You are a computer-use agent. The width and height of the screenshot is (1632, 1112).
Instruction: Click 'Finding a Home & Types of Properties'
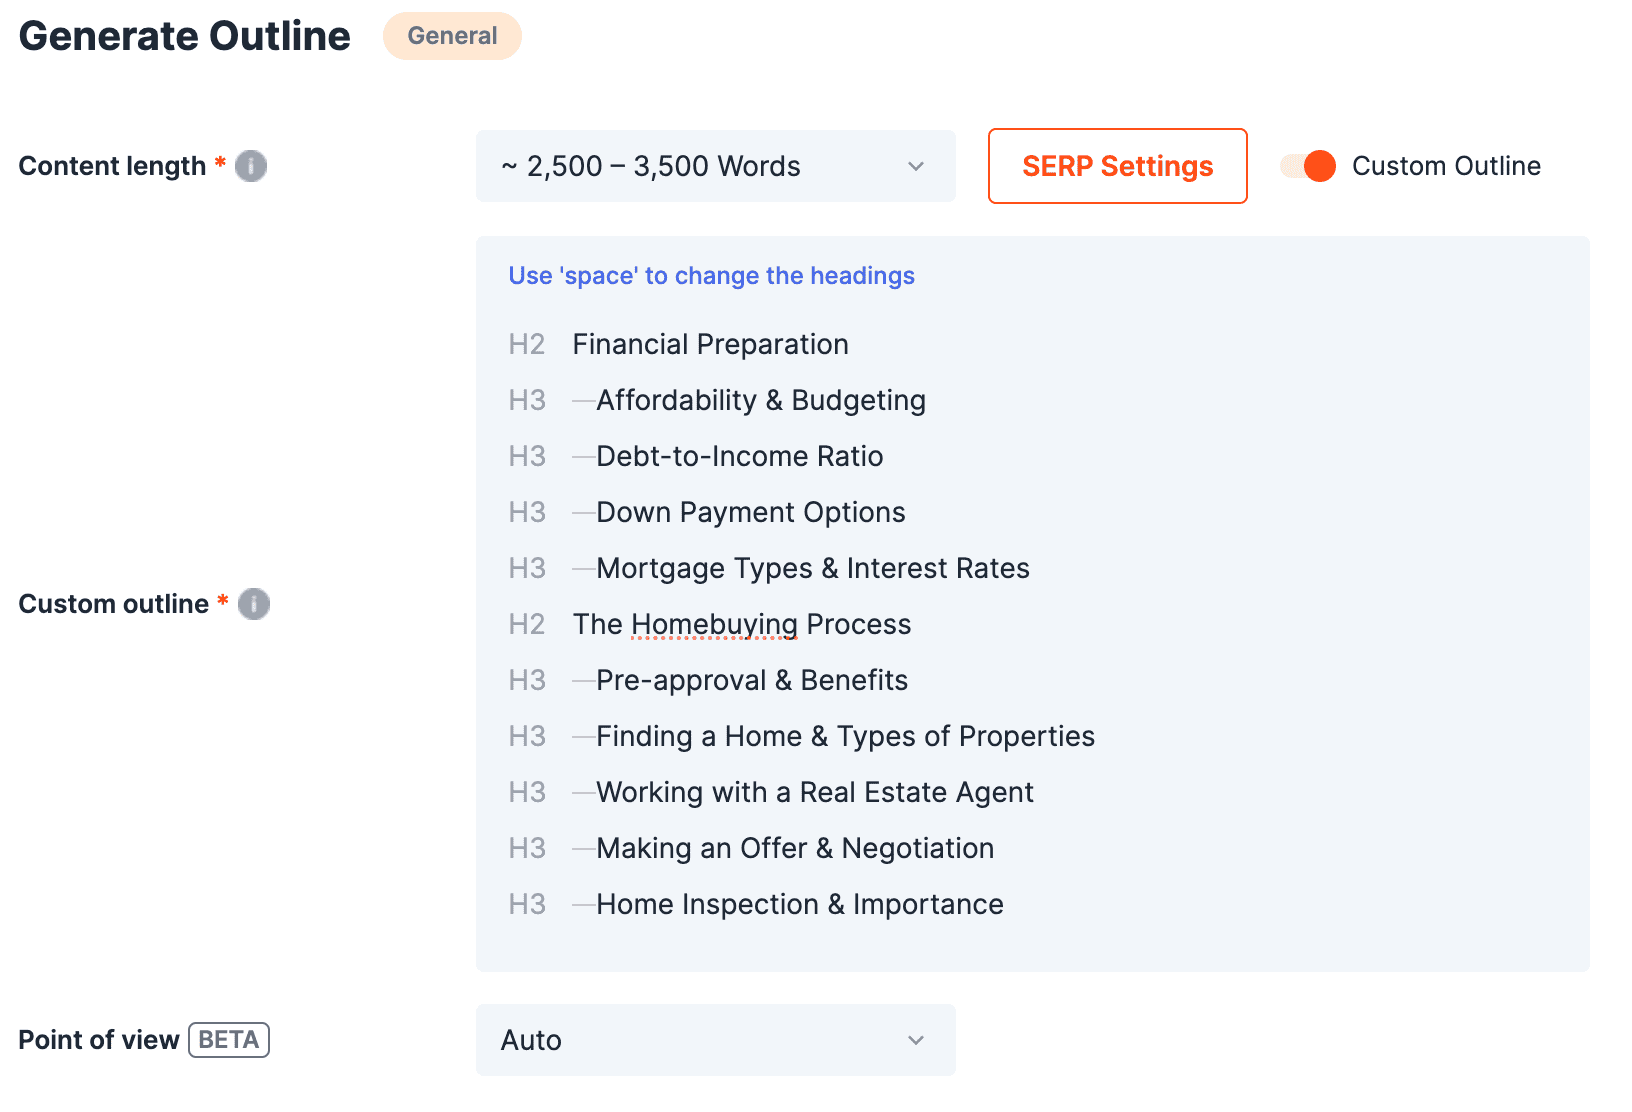point(846,736)
